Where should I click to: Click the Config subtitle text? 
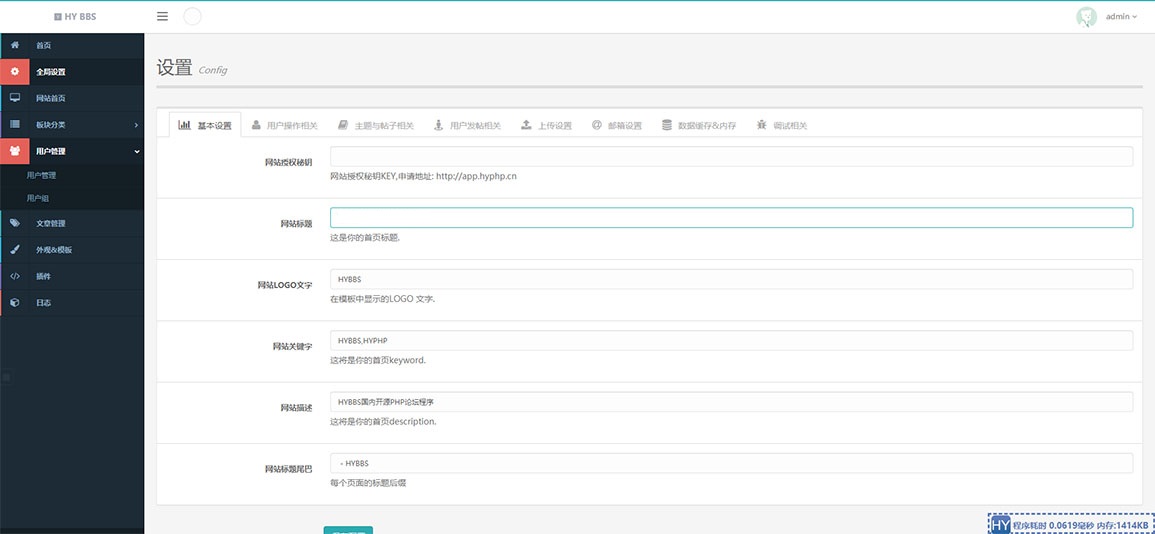point(213,71)
